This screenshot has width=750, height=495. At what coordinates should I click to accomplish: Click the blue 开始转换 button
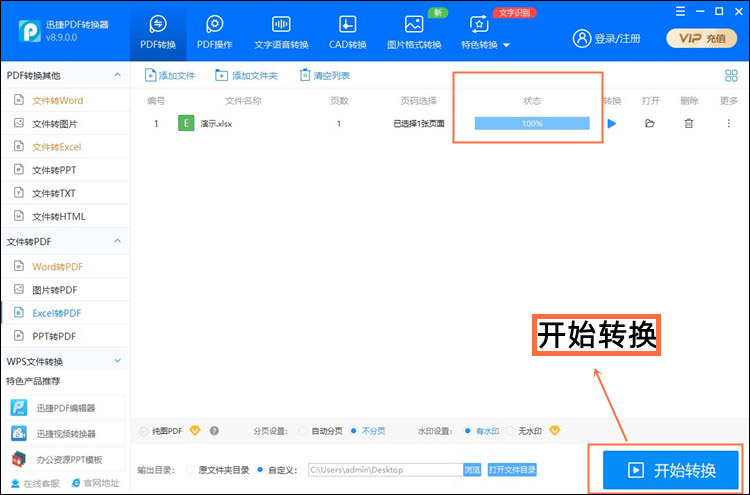[x=671, y=470]
